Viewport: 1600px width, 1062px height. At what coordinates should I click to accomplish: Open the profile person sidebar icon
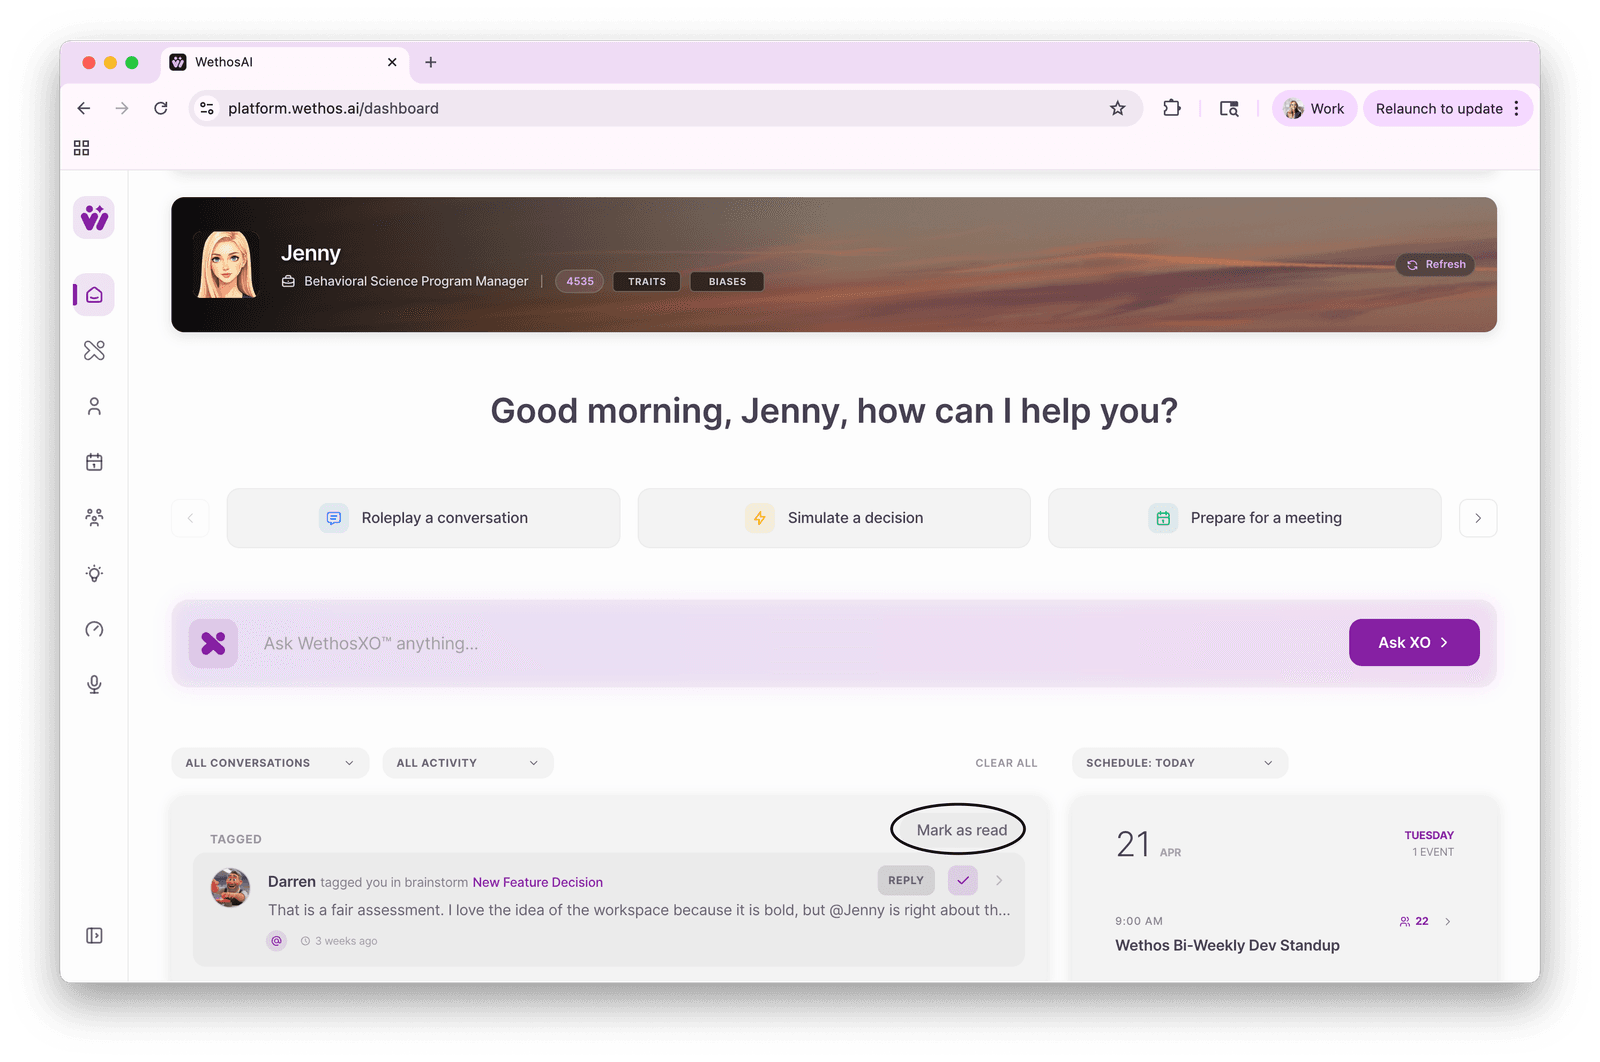pos(94,406)
